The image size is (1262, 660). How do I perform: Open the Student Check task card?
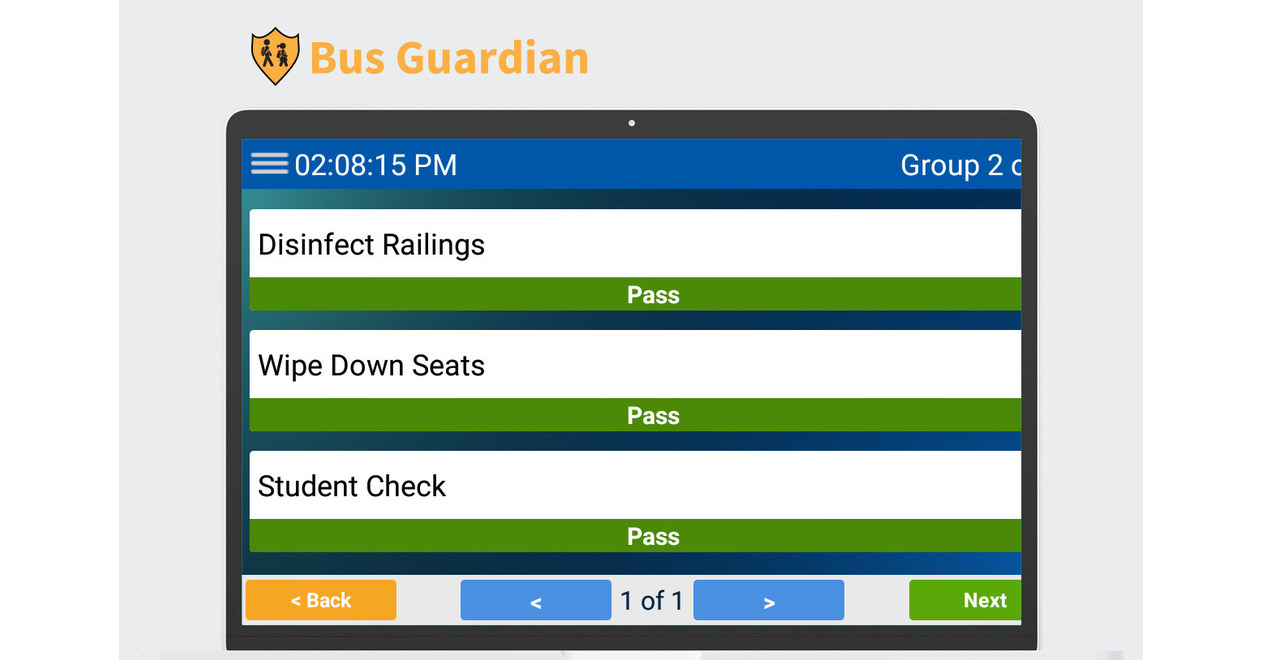(634, 485)
